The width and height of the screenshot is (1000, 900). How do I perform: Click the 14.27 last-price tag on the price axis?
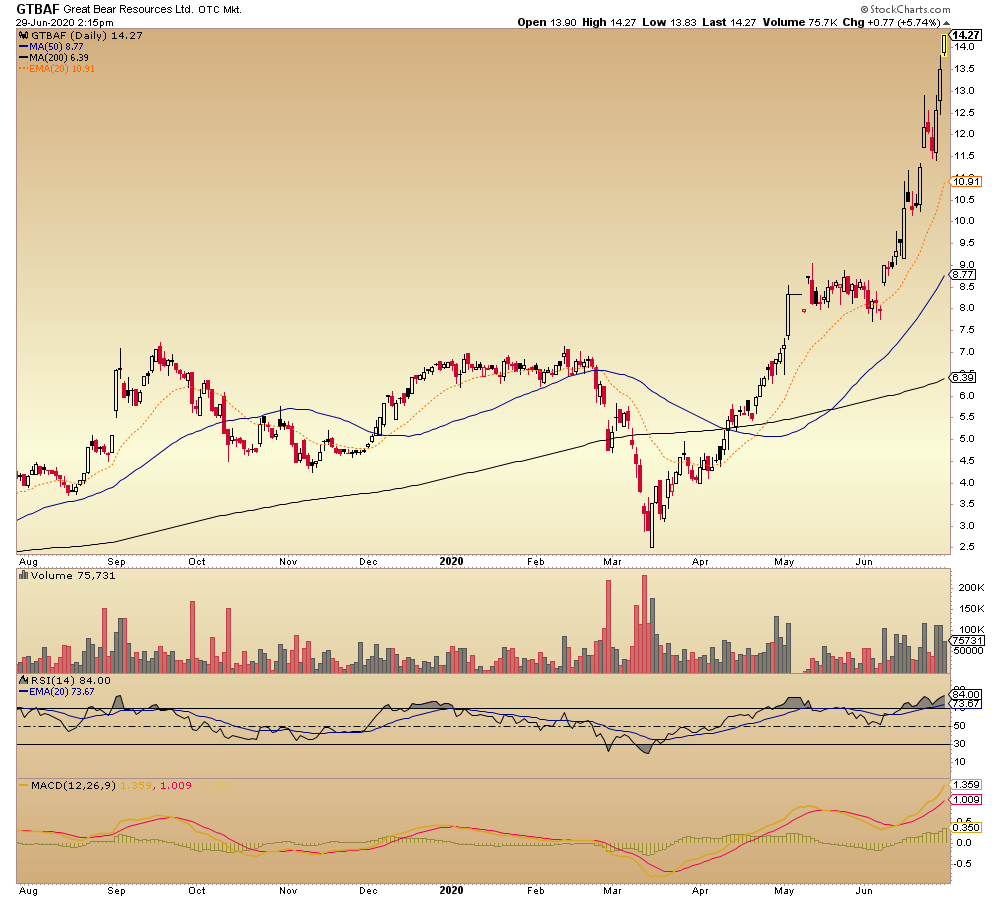pos(967,35)
